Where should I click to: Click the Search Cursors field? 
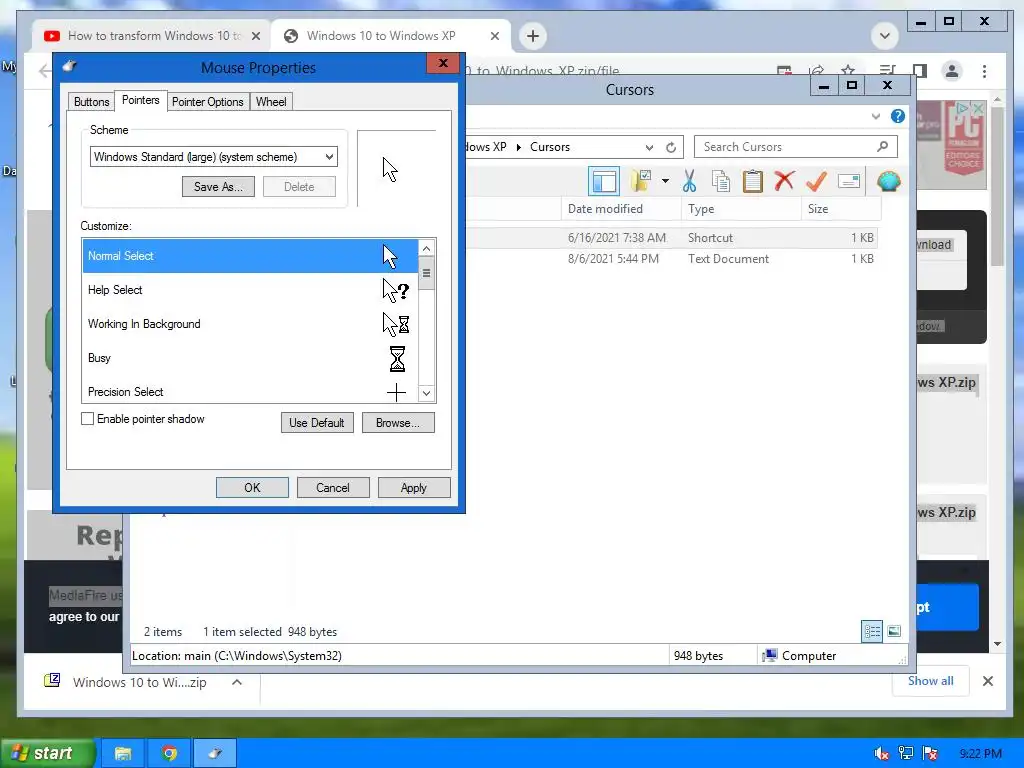(795, 147)
